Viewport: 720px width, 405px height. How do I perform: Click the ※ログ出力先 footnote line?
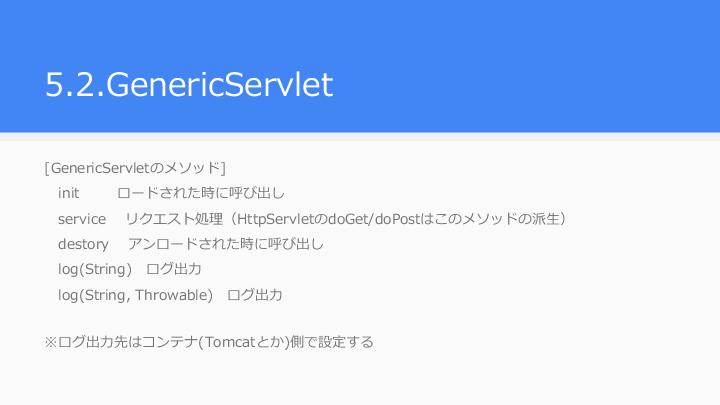pos(209,342)
